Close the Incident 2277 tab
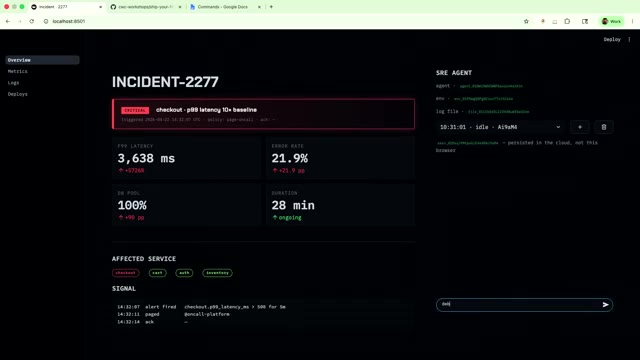The height and width of the screenshot is (360, 640). (100, 7)
